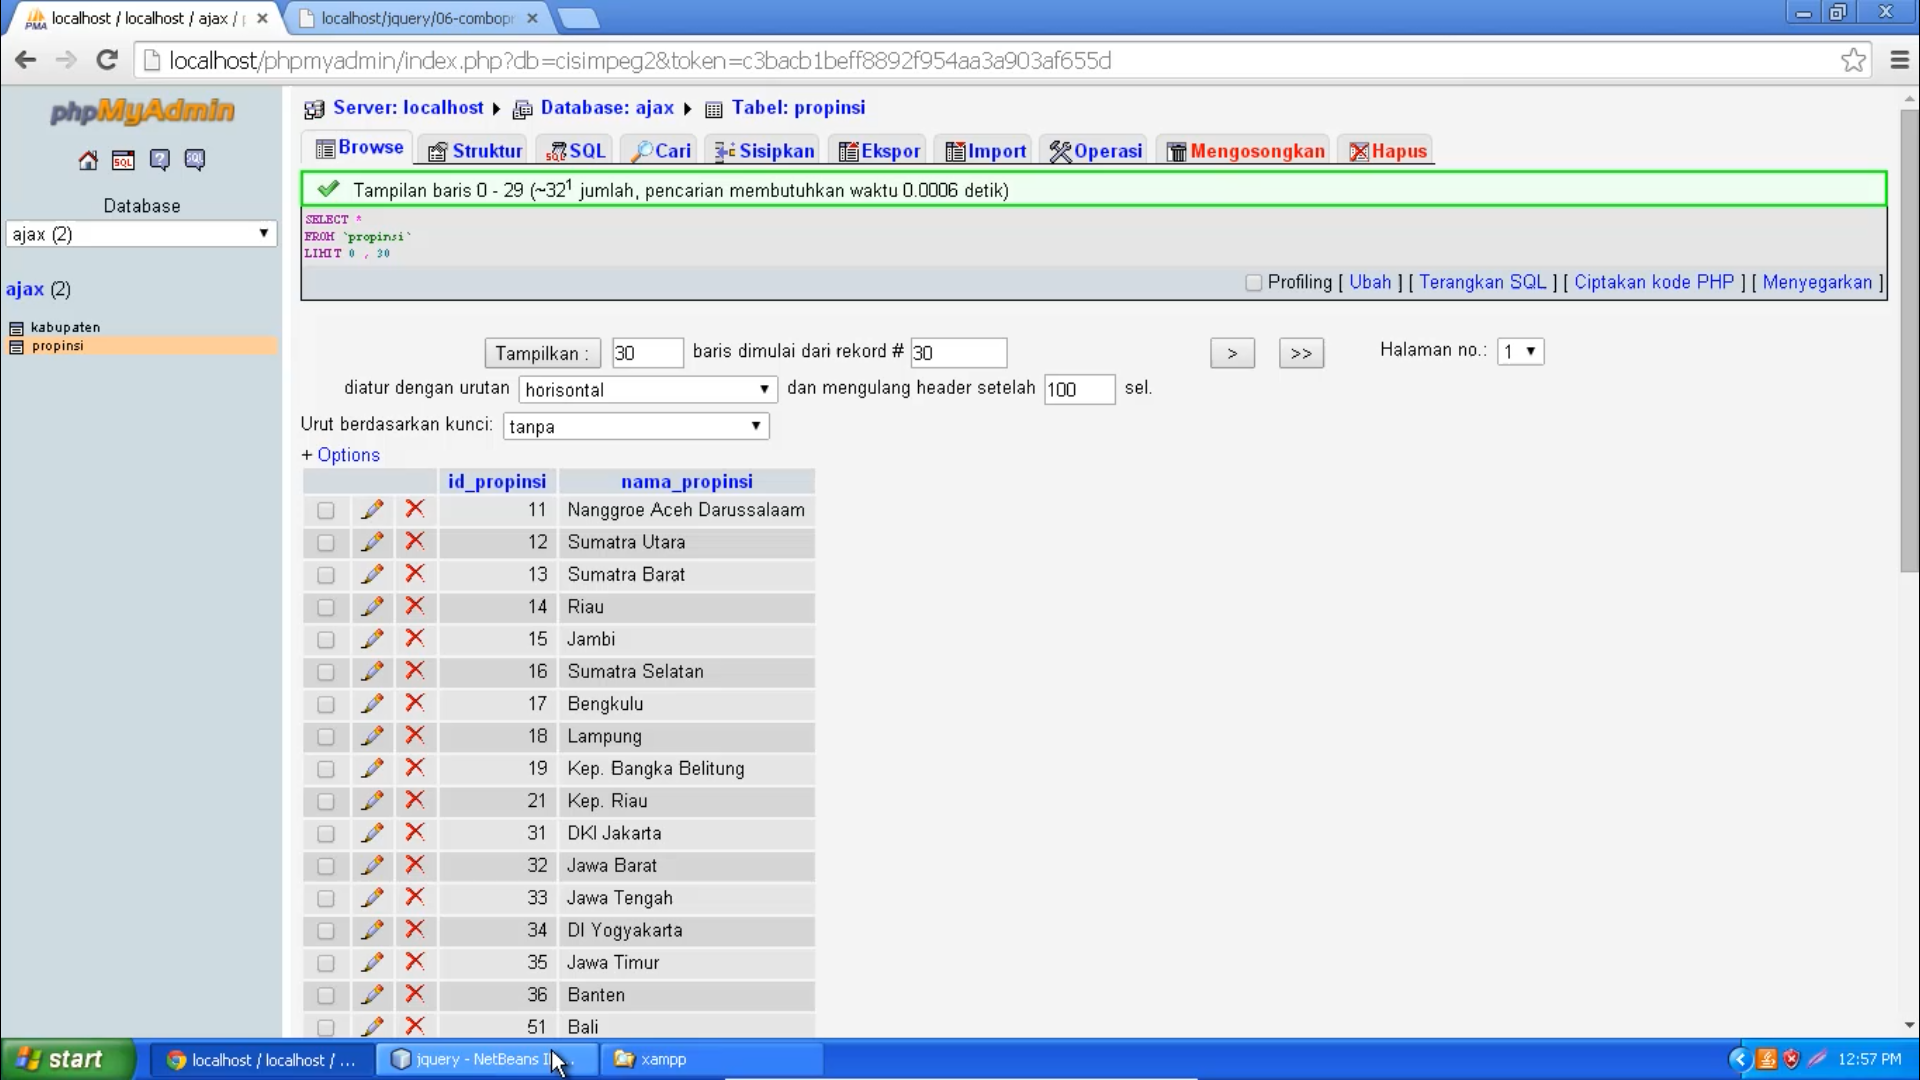This screenshot has height=1080, width=1920.
Task: Delete the Jambi row using red X
Action: pyautogui.click(x=415, y=639)
